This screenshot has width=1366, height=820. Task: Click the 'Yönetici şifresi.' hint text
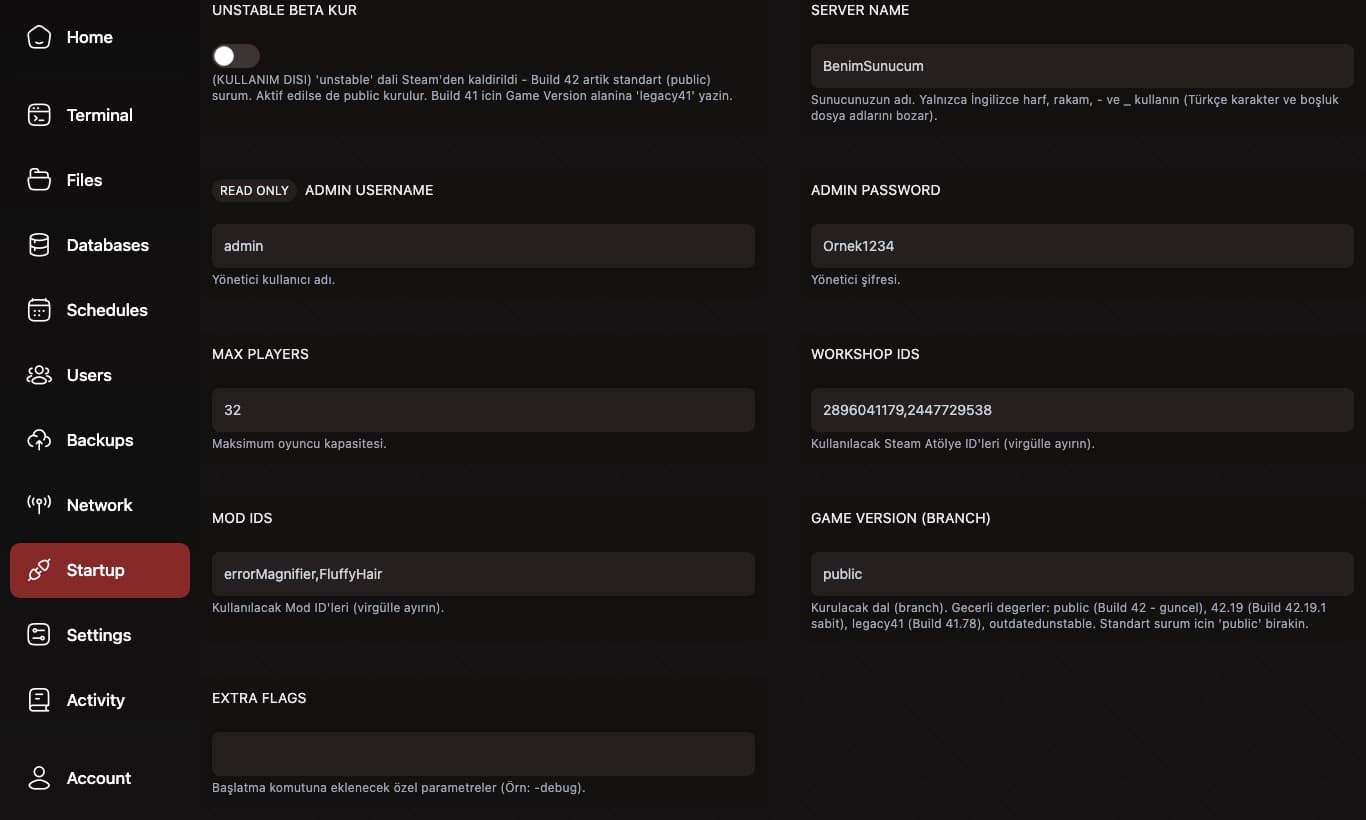[x=856, y=280]
